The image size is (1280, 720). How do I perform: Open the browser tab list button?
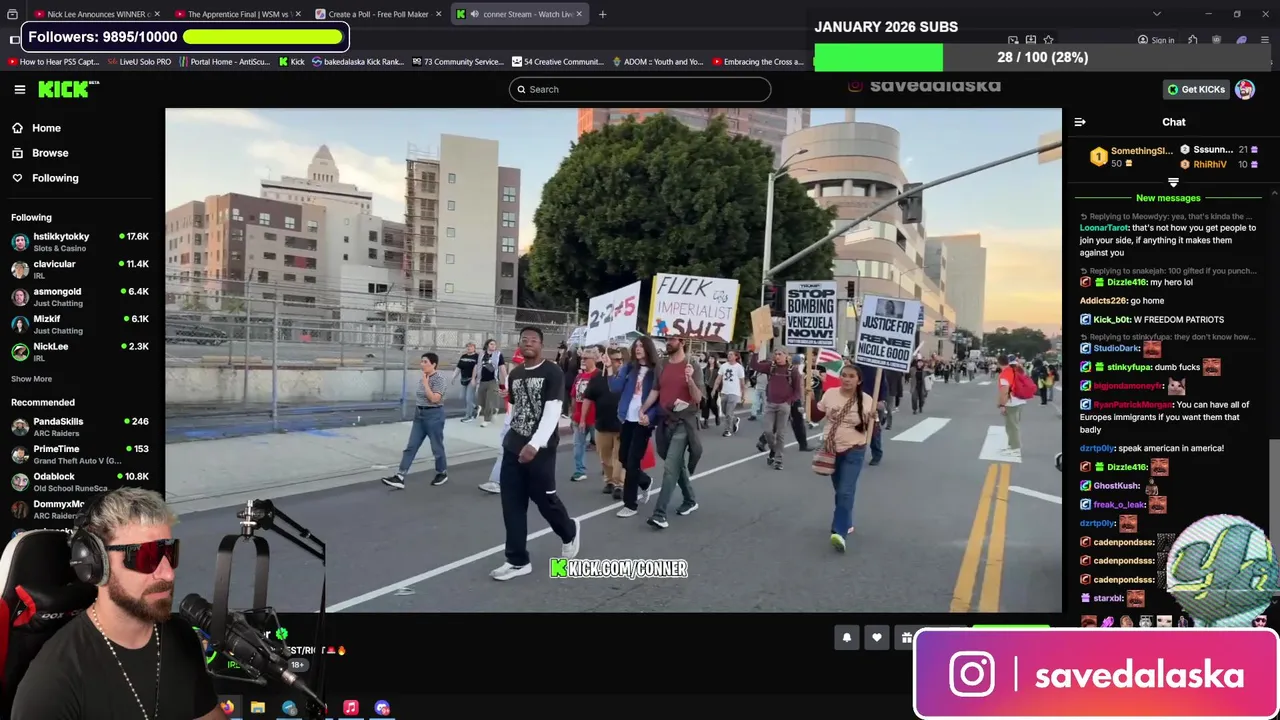point(12,14)
